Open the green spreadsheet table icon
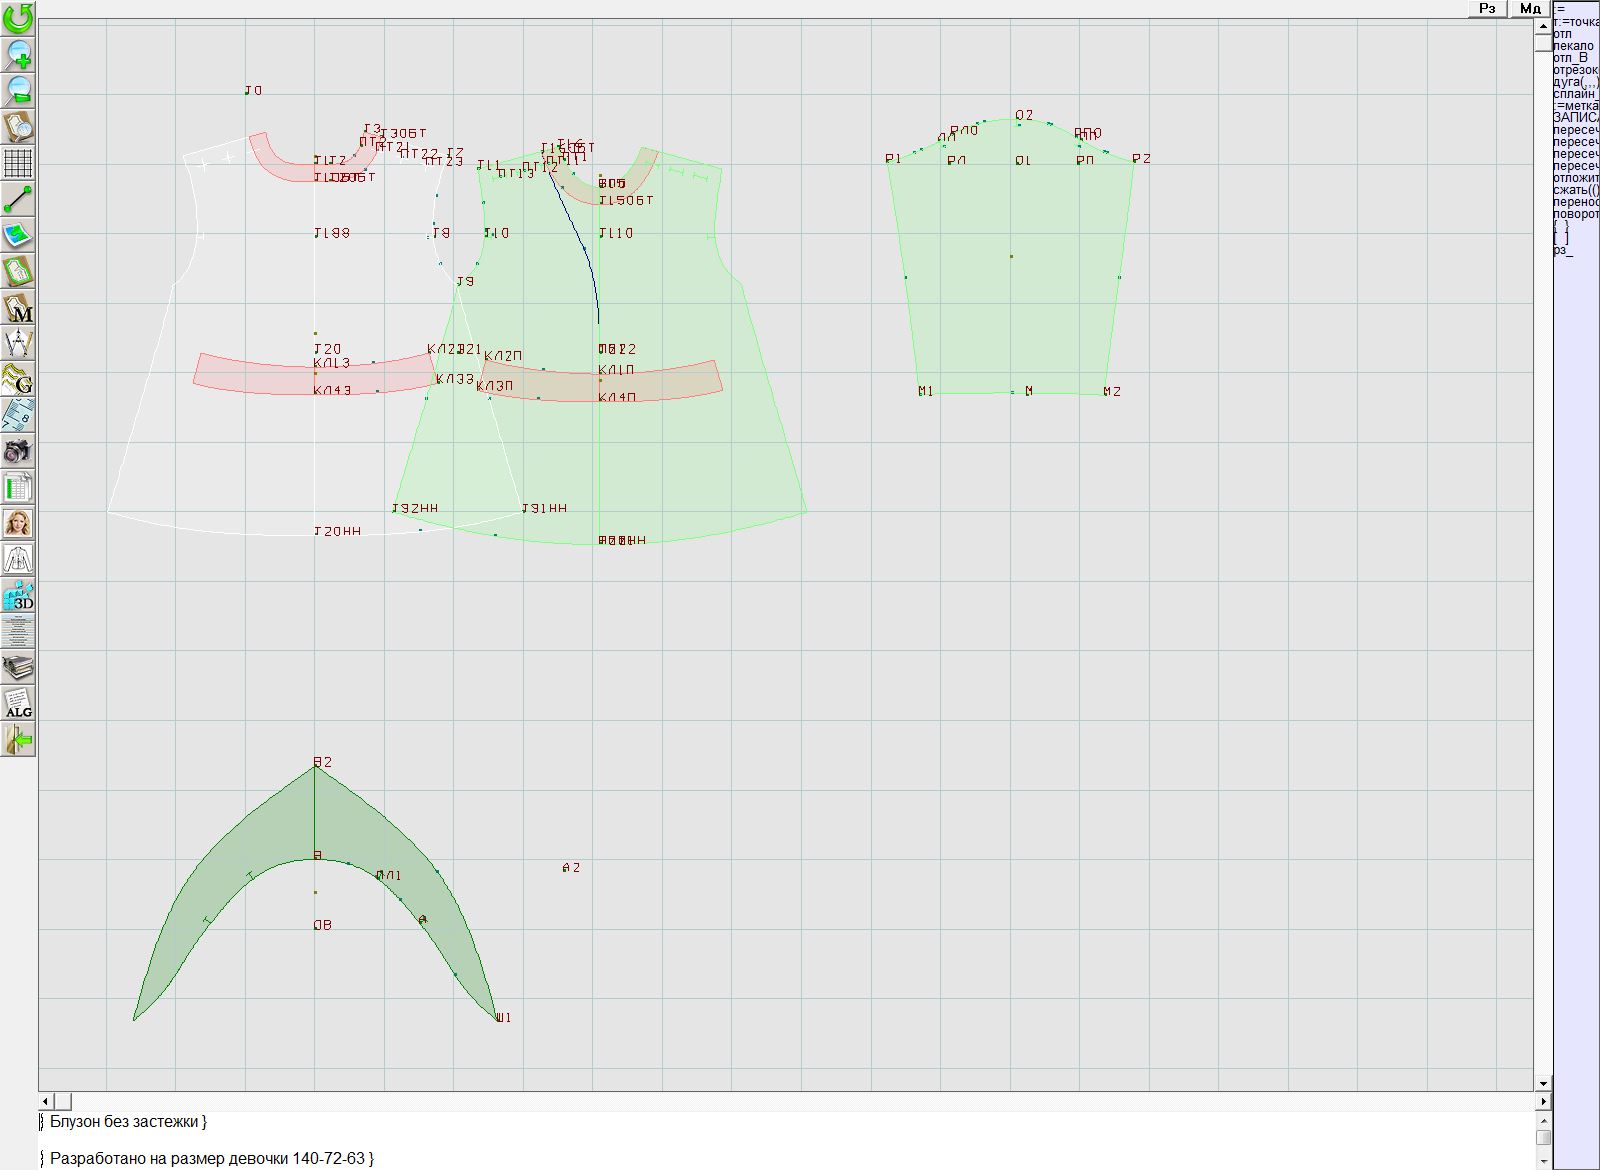Image resolution: width=1600 pixels, height=1170 pixels. [18, 488]
